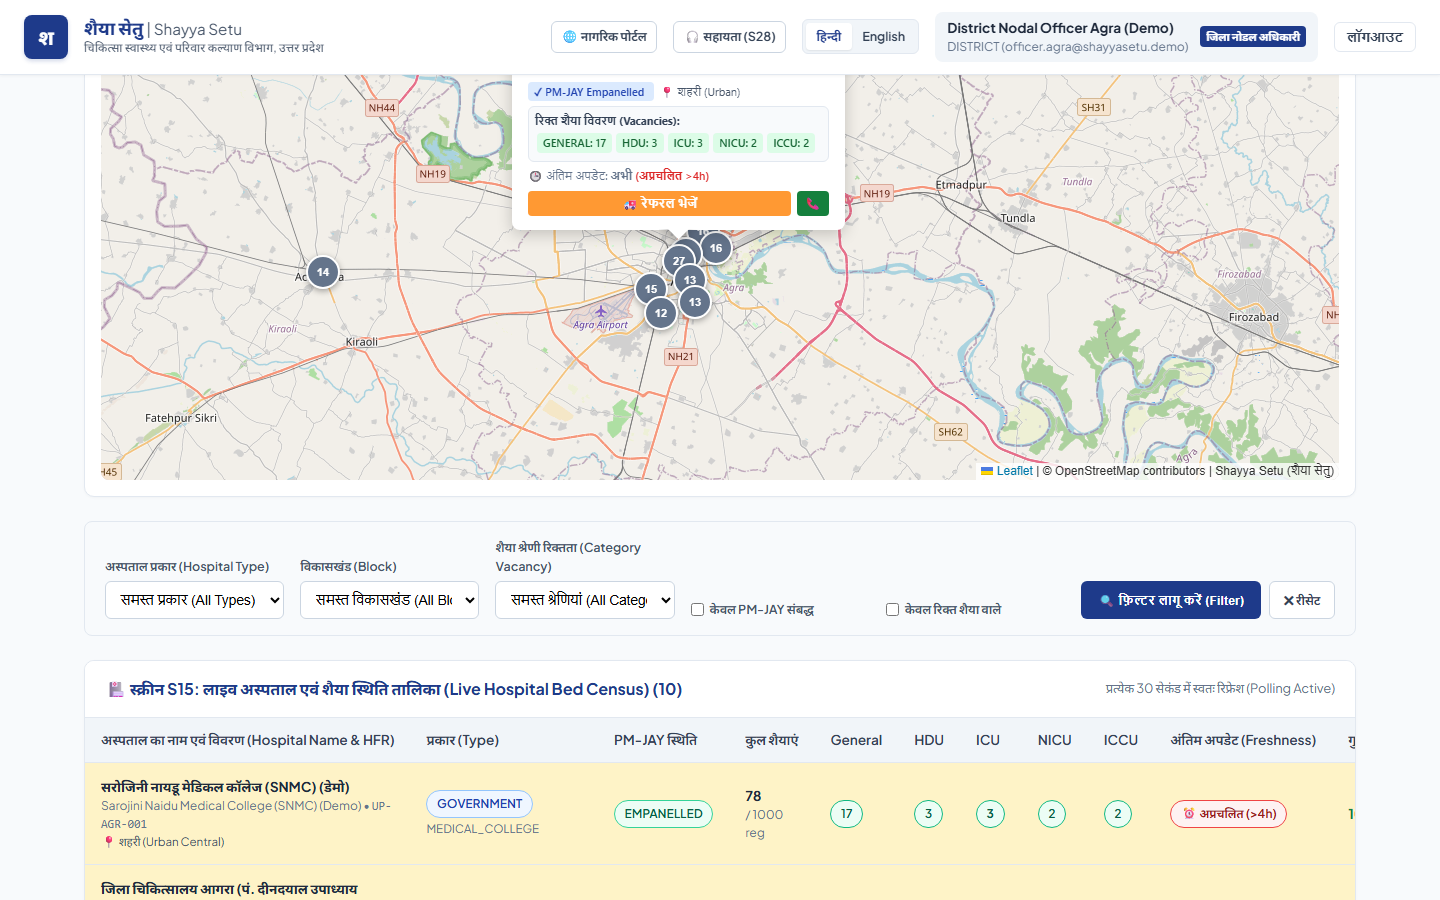The width and height of the screenshot is (1440, 900).
Task: Open the Category Vacancy dropdown
Action: (x=585, y=600)
